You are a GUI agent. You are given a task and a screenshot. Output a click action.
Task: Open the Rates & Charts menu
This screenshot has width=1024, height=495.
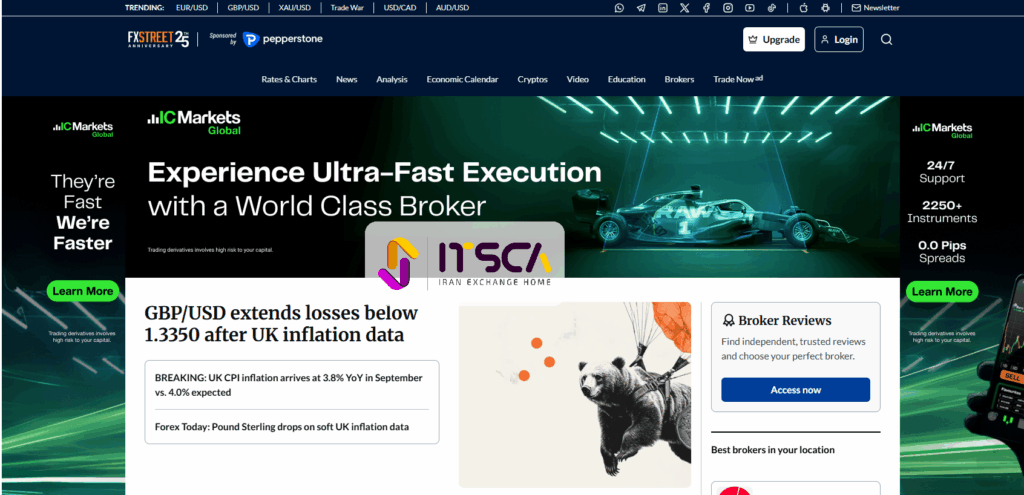[x=289, y=79]
